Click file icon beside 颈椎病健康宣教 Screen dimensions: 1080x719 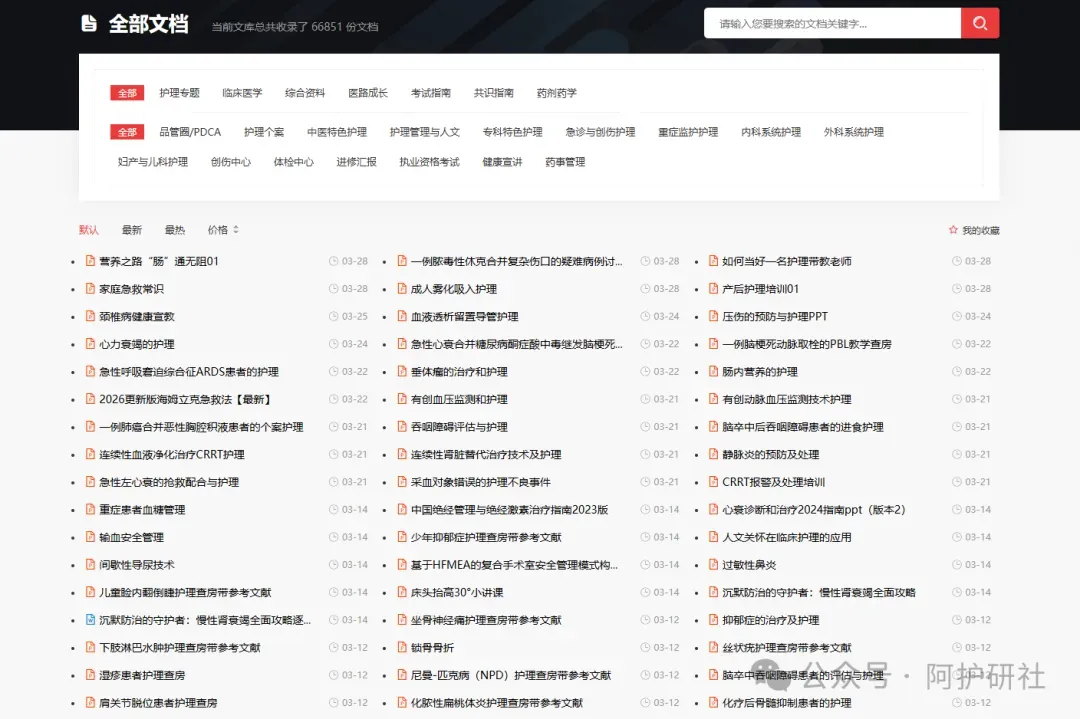pyautogui.click(x=90, y=315)
